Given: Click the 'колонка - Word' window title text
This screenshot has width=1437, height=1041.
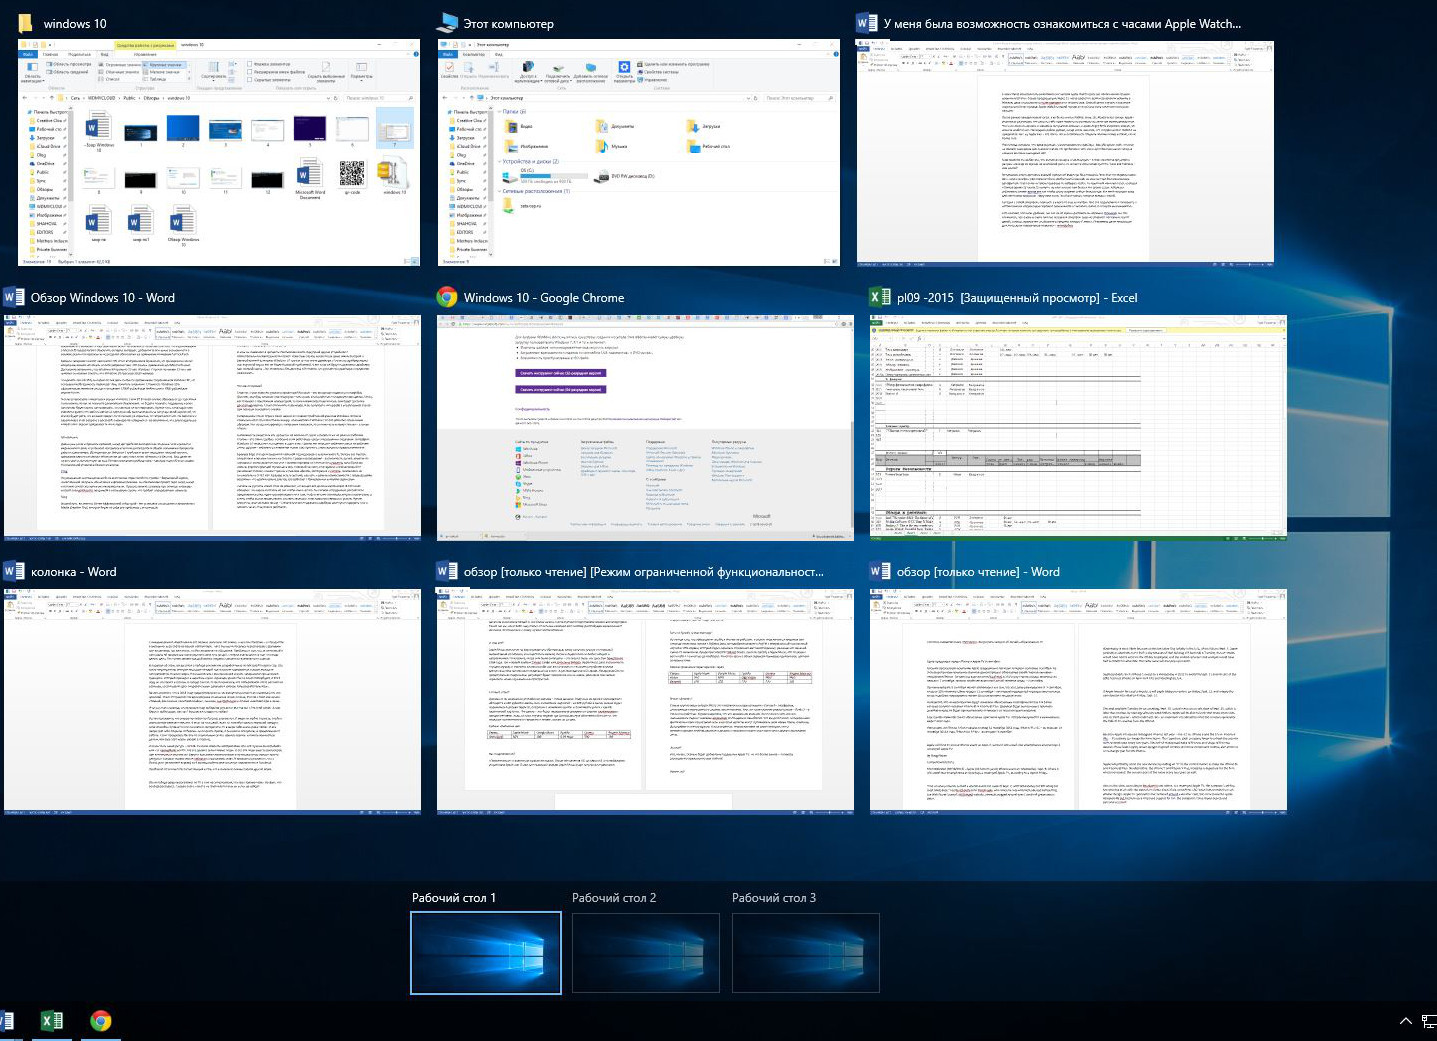Looking at the screenshot, I should click(x=74, y=572).
